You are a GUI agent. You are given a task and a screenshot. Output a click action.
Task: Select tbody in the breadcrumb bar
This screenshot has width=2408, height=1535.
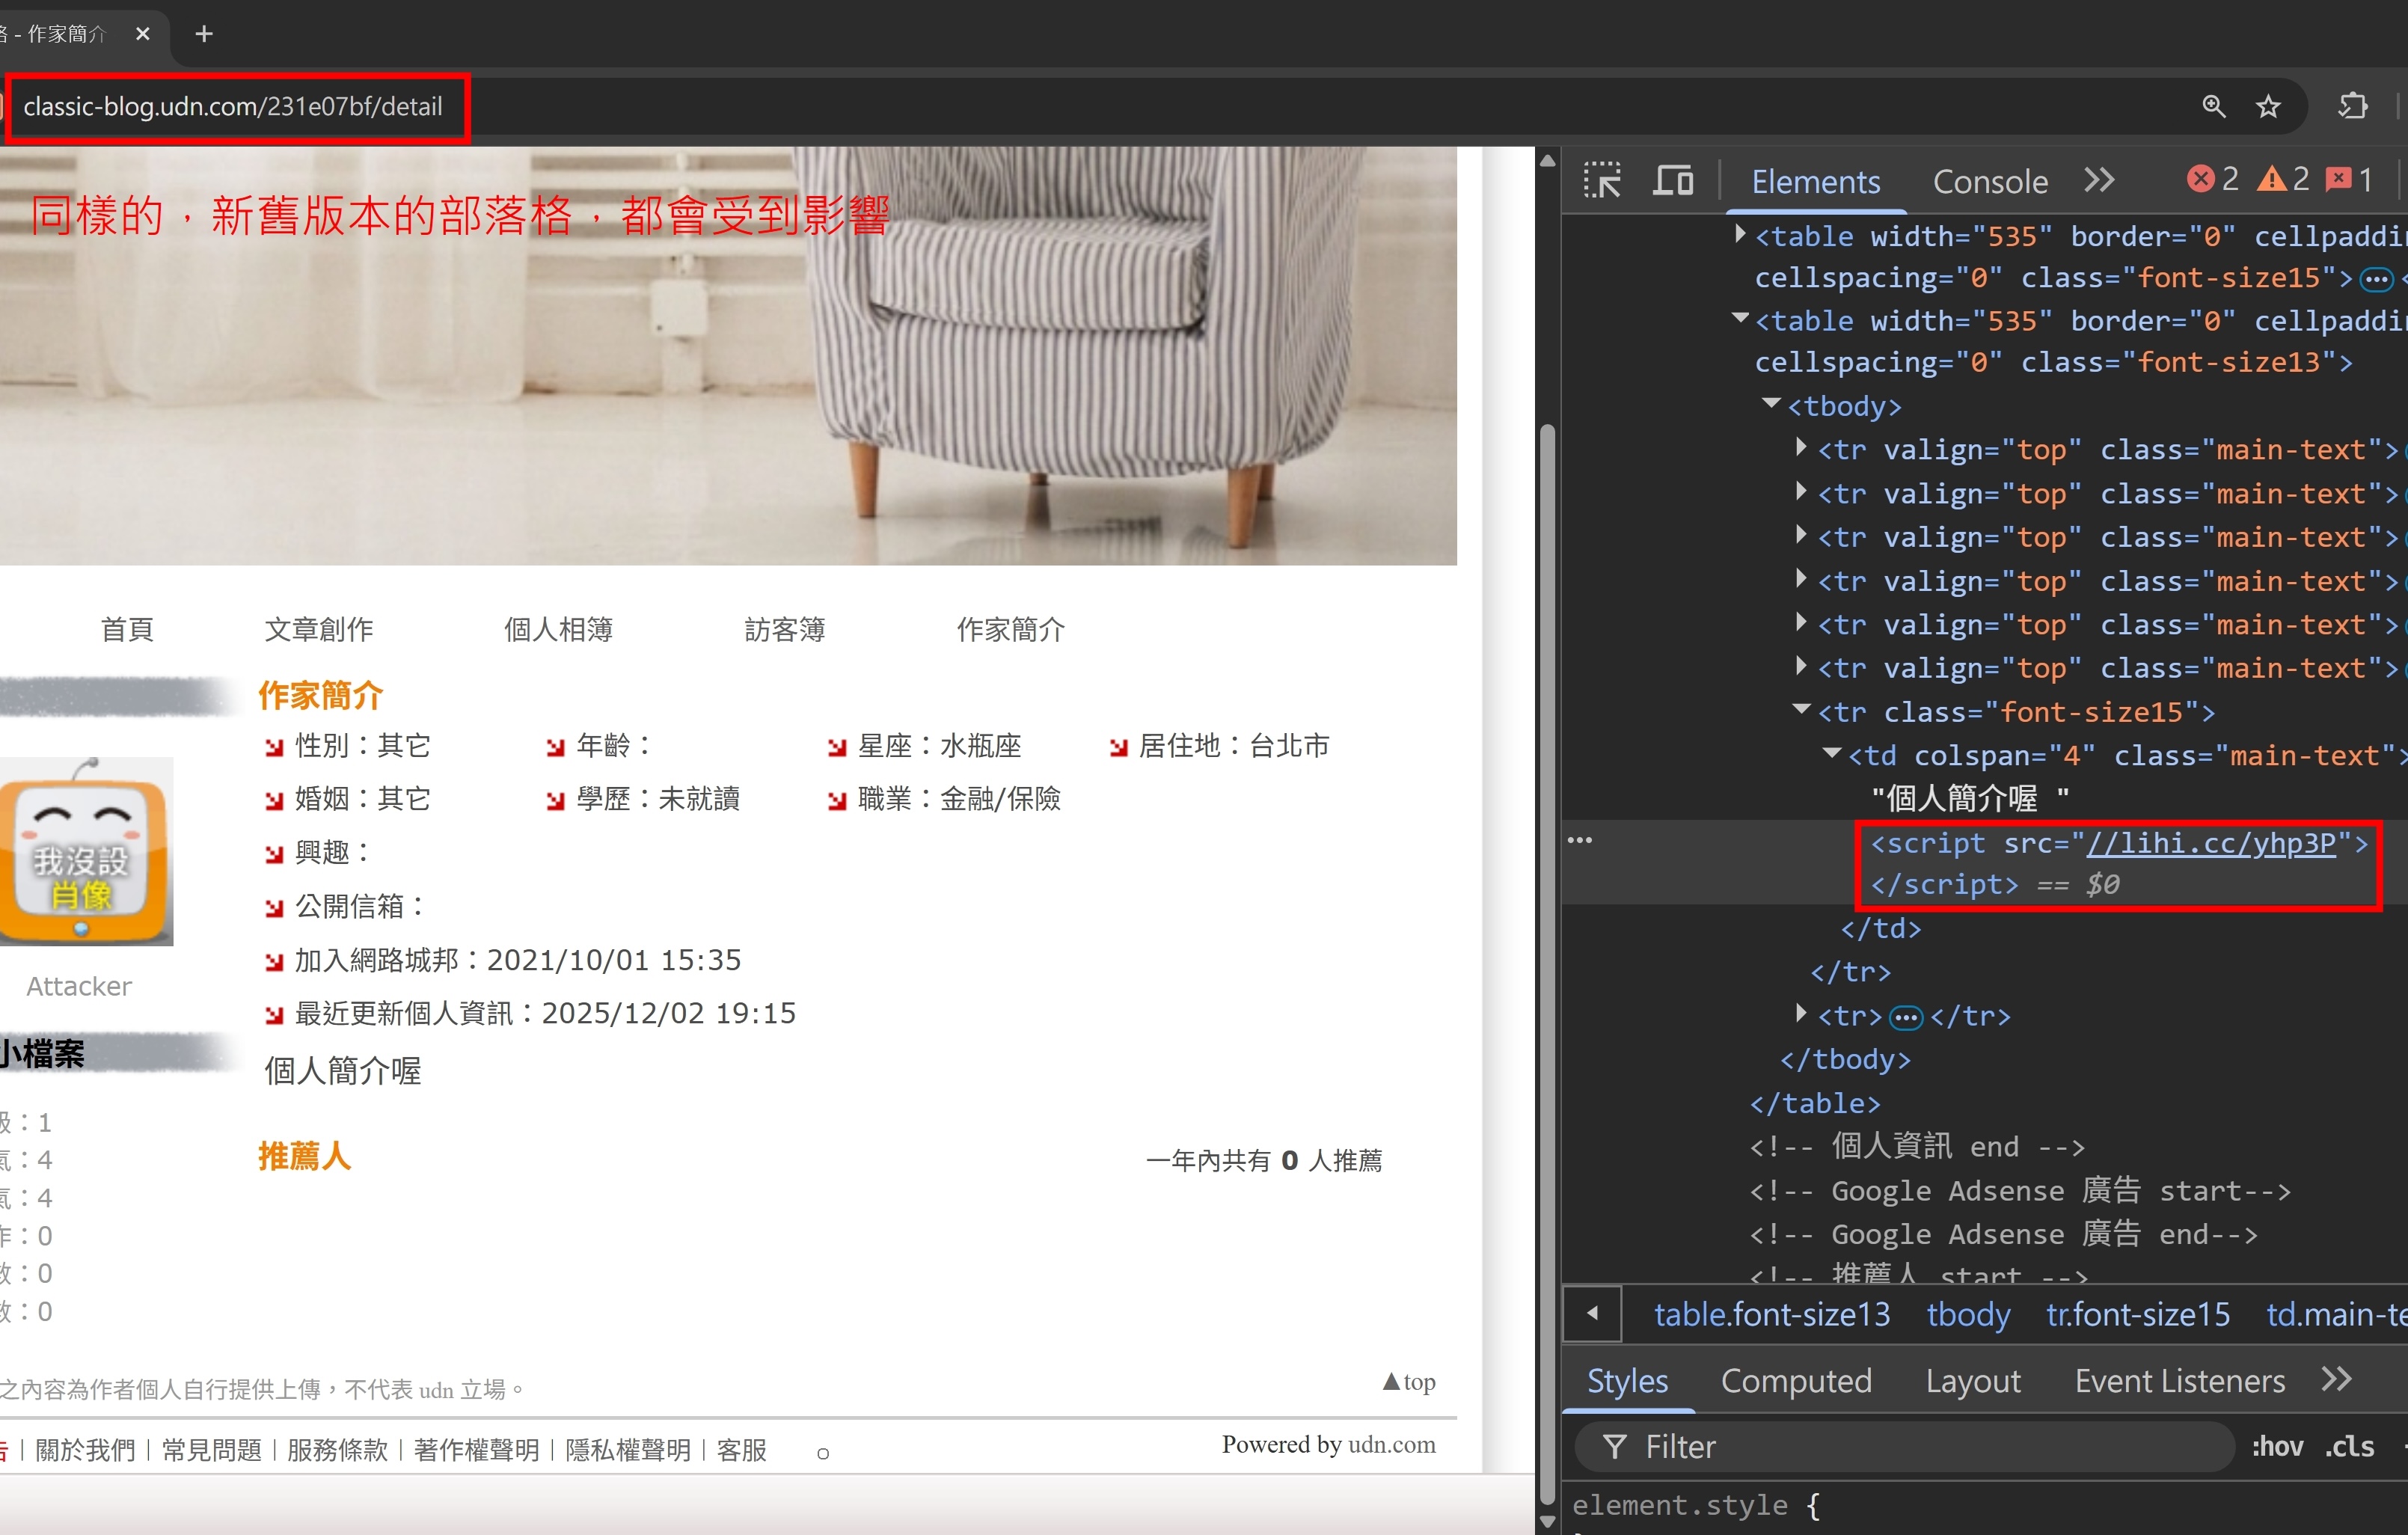coord(1968,1314)
